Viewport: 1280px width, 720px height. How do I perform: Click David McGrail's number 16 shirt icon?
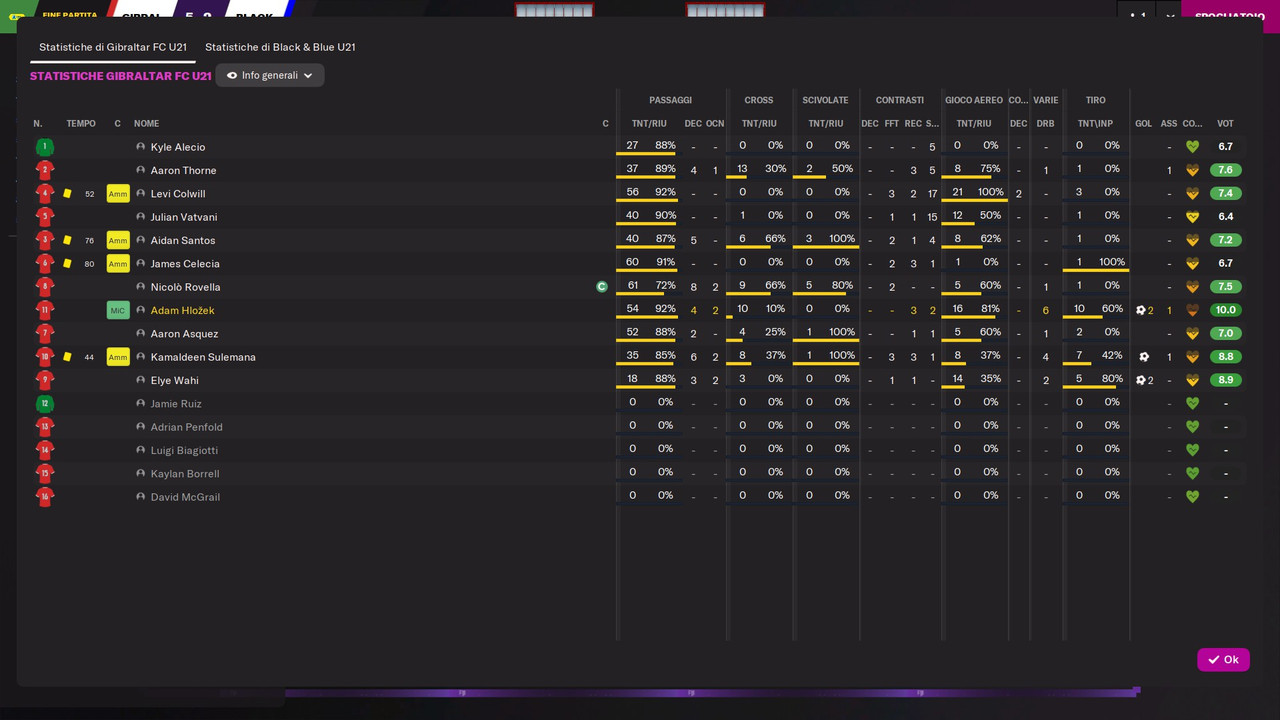44,497
